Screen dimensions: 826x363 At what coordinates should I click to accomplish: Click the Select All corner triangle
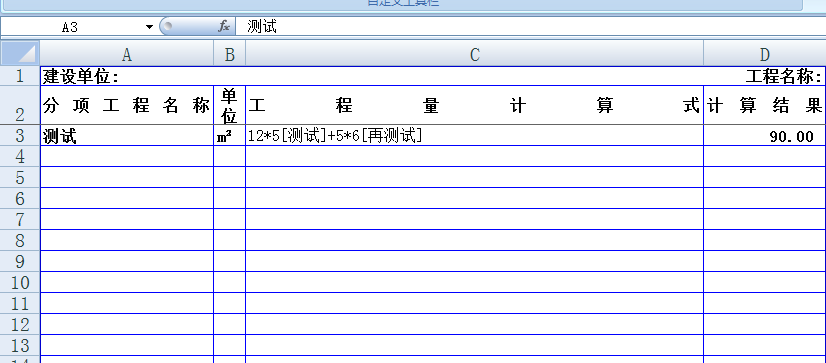[20, 53]
